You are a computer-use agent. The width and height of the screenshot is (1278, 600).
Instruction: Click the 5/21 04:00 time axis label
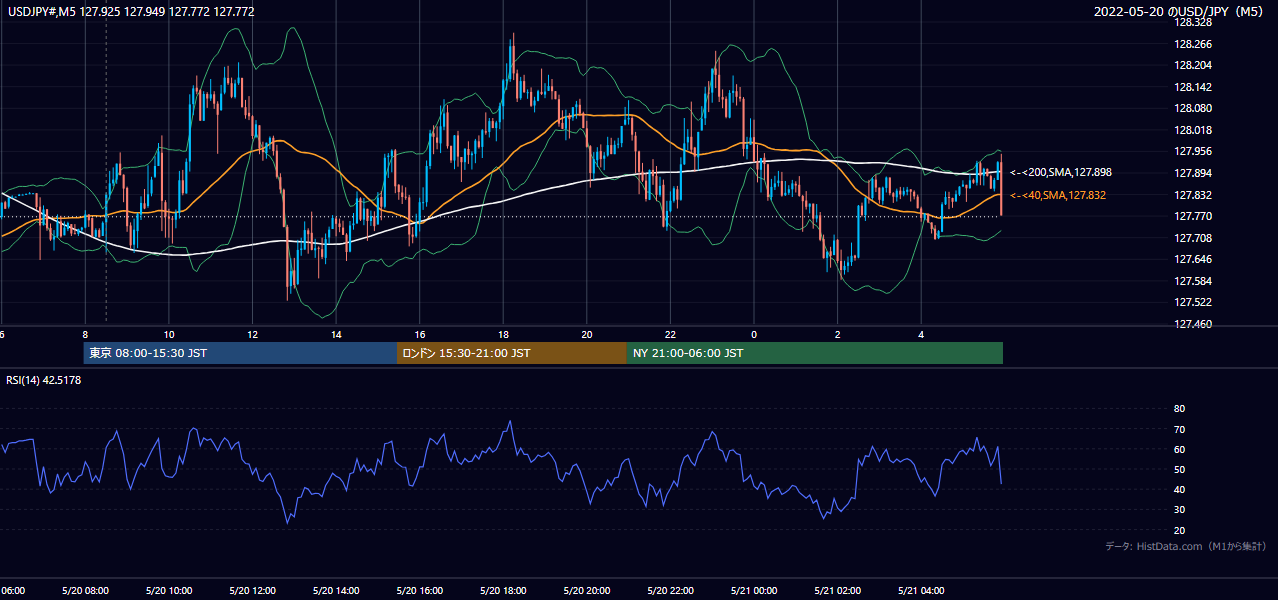click(x=920, y=591)
